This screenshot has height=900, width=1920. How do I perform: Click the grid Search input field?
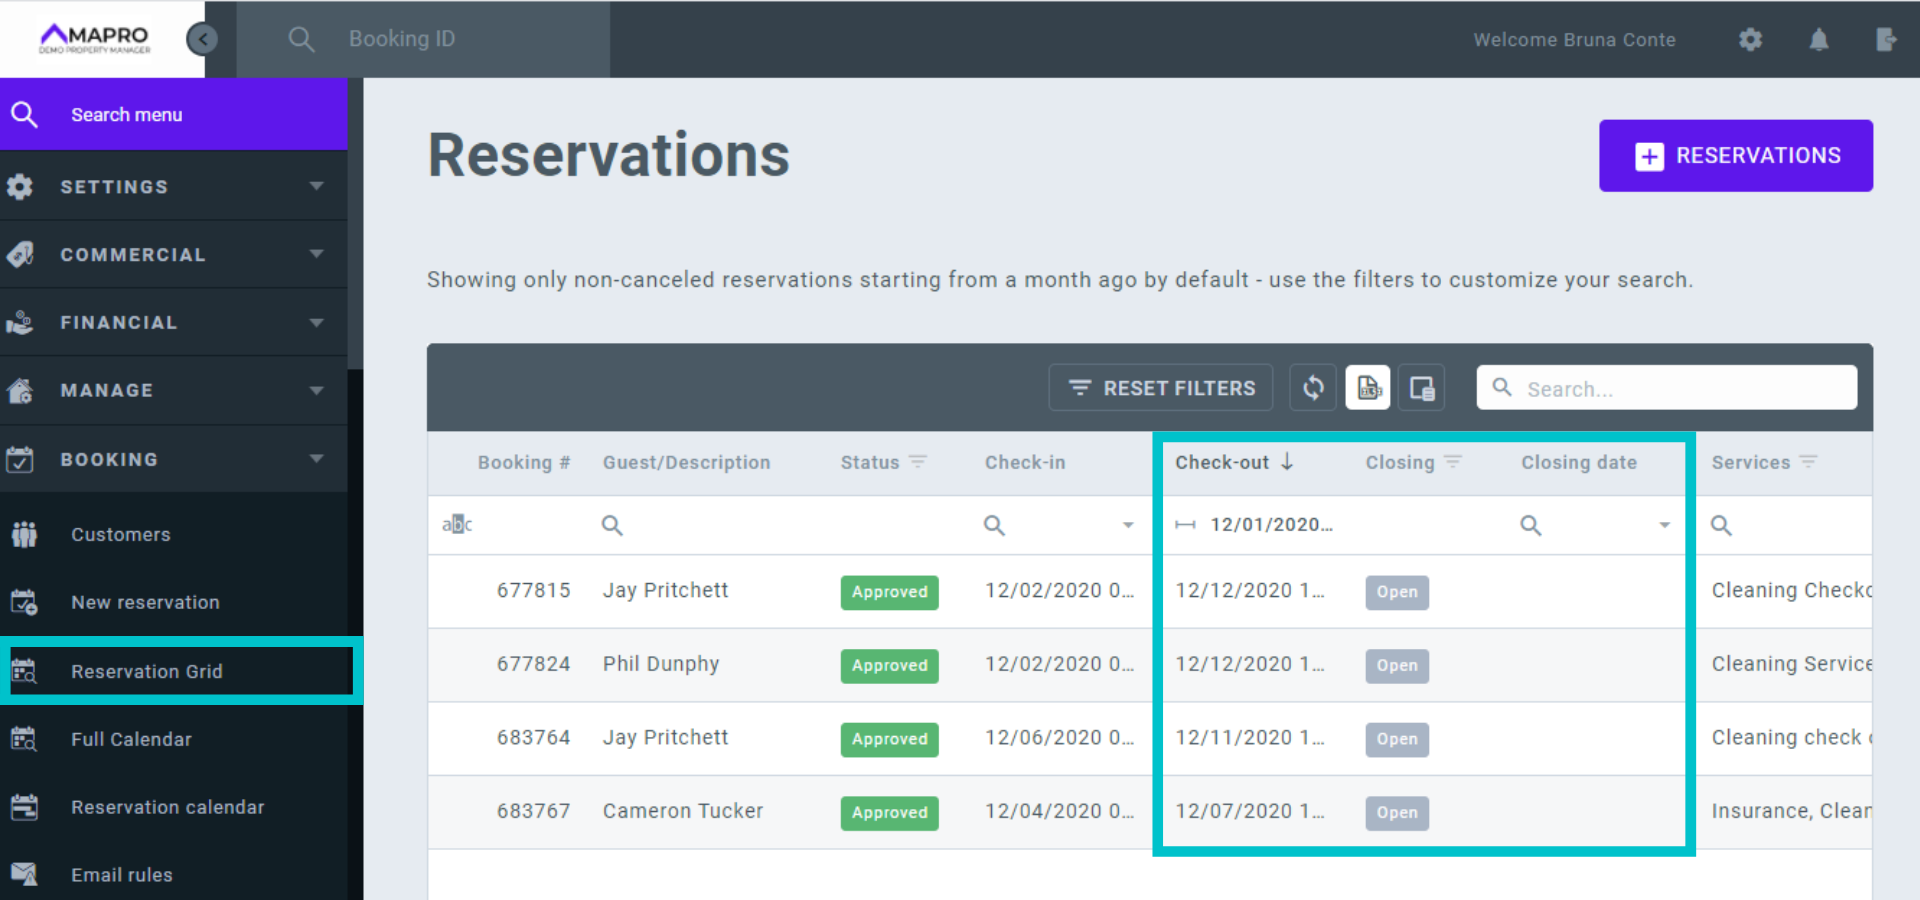point(1680,388)
